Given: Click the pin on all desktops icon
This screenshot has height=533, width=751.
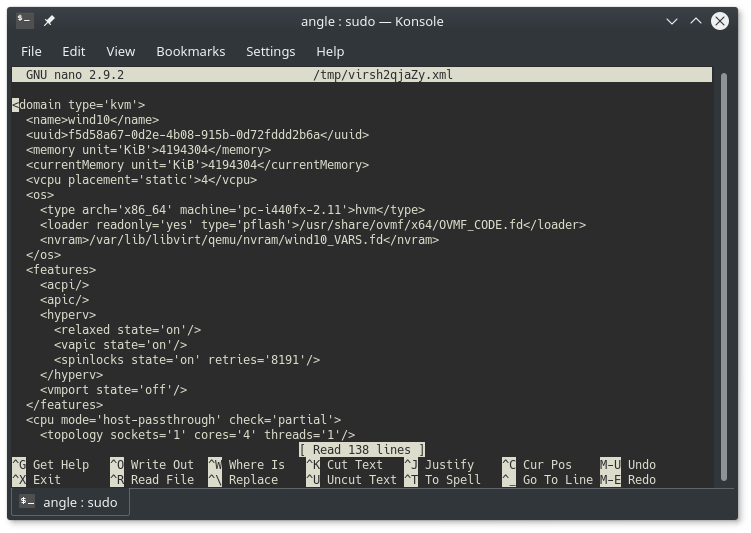Looking at the screenshot, I should (x=49, y=21).
